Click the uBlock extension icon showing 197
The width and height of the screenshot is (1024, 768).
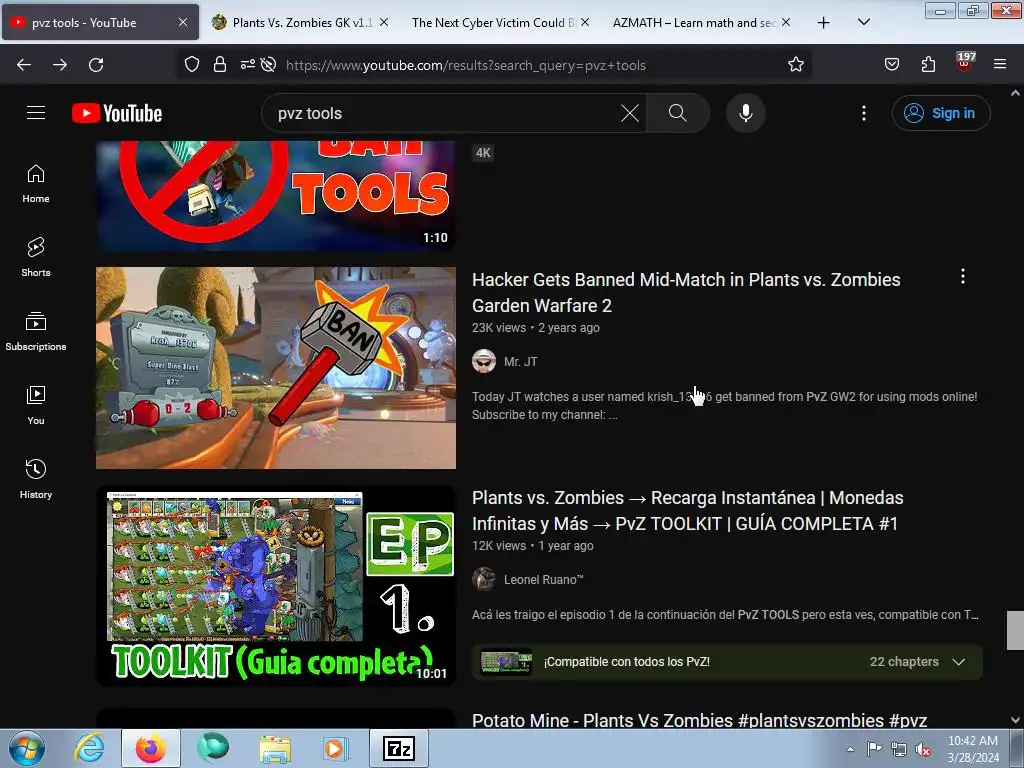point(965,63)
